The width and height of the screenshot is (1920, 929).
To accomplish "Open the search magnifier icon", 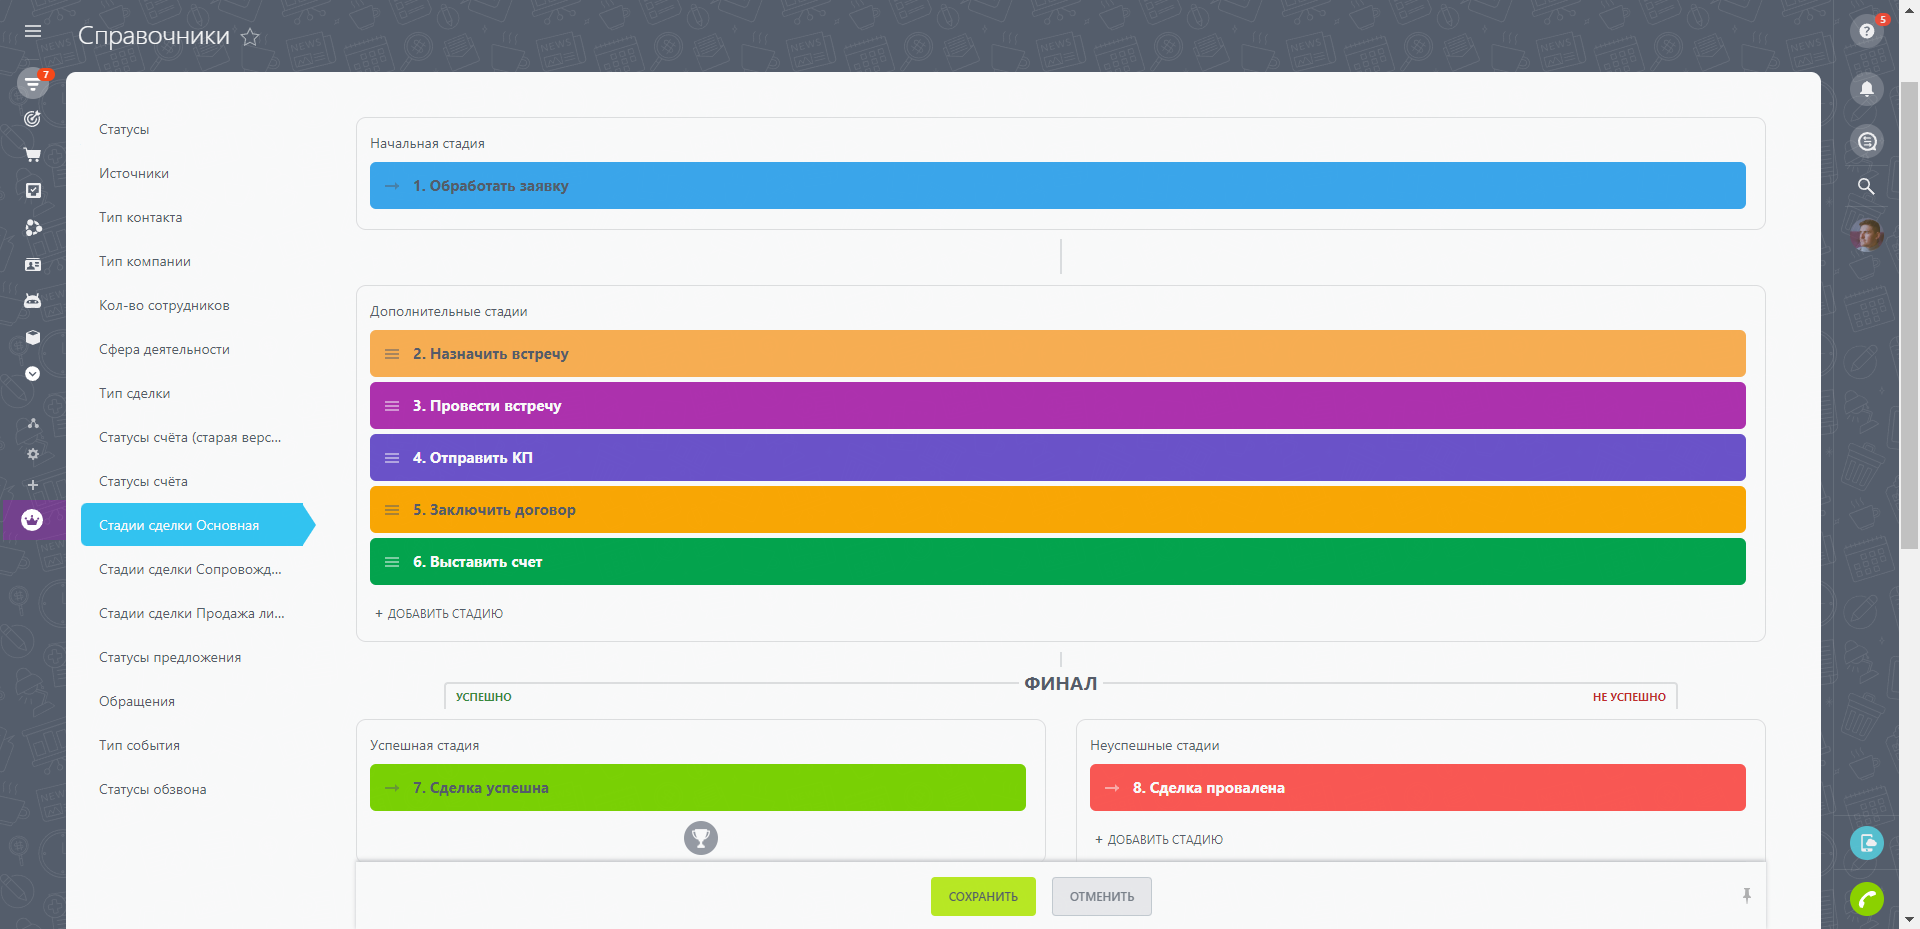I will point(1866,187).
